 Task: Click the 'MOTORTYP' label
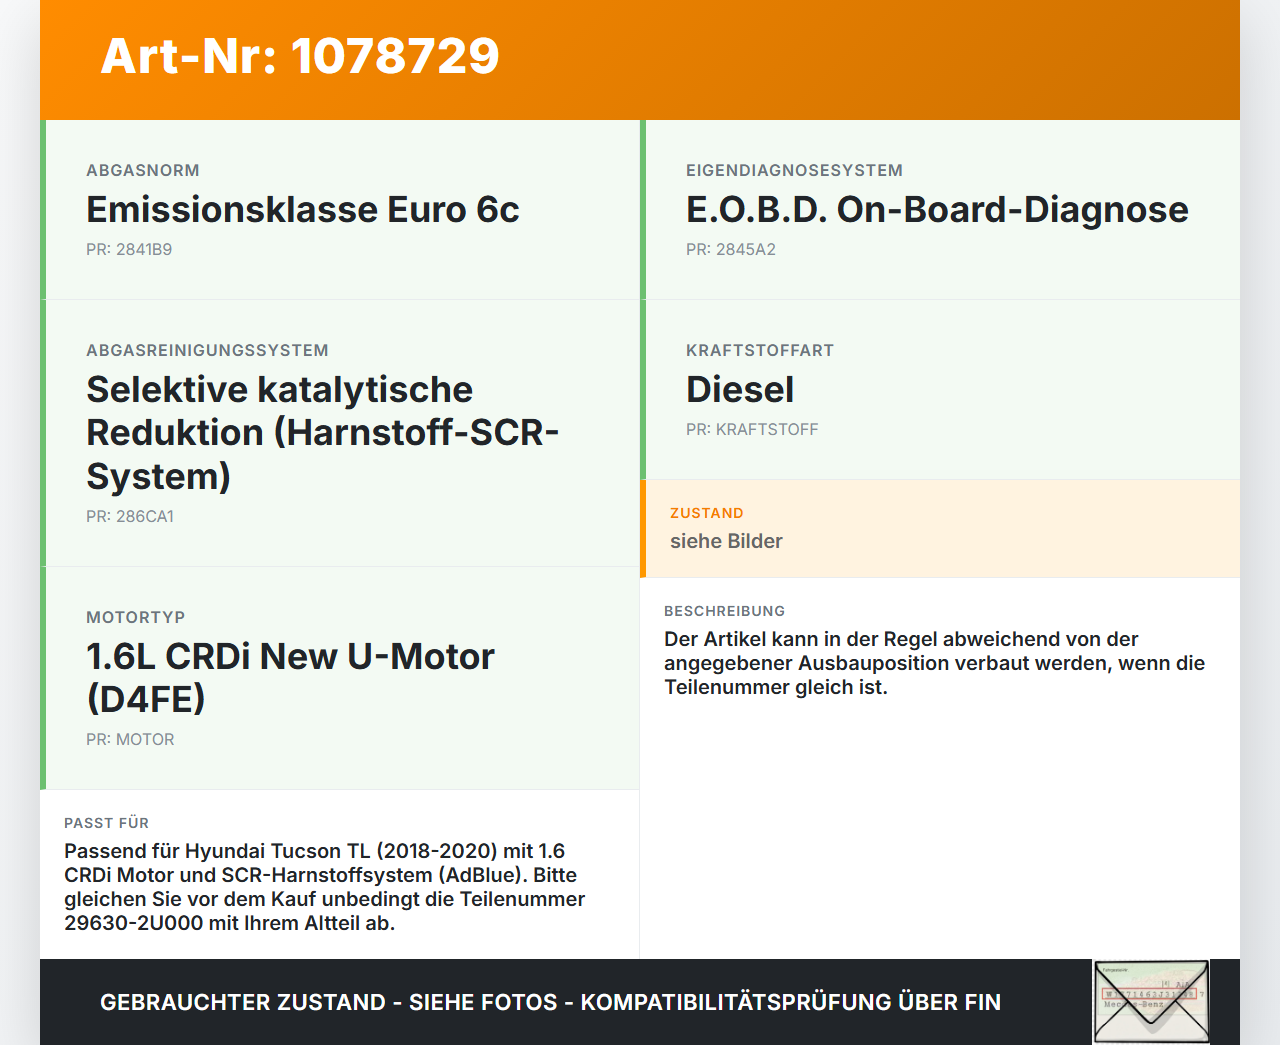coord(136,618)
